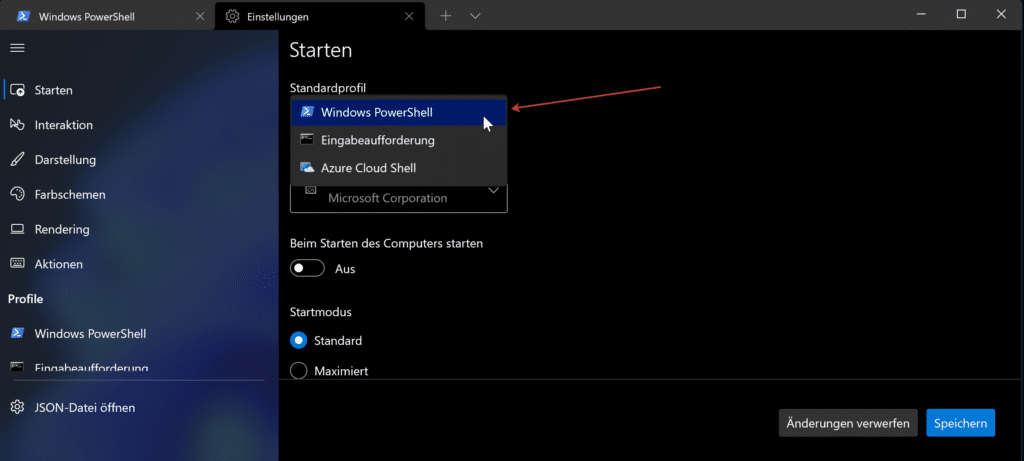
Task: Open the new tab dropdown chevron
Action: (x=475, y=16)
